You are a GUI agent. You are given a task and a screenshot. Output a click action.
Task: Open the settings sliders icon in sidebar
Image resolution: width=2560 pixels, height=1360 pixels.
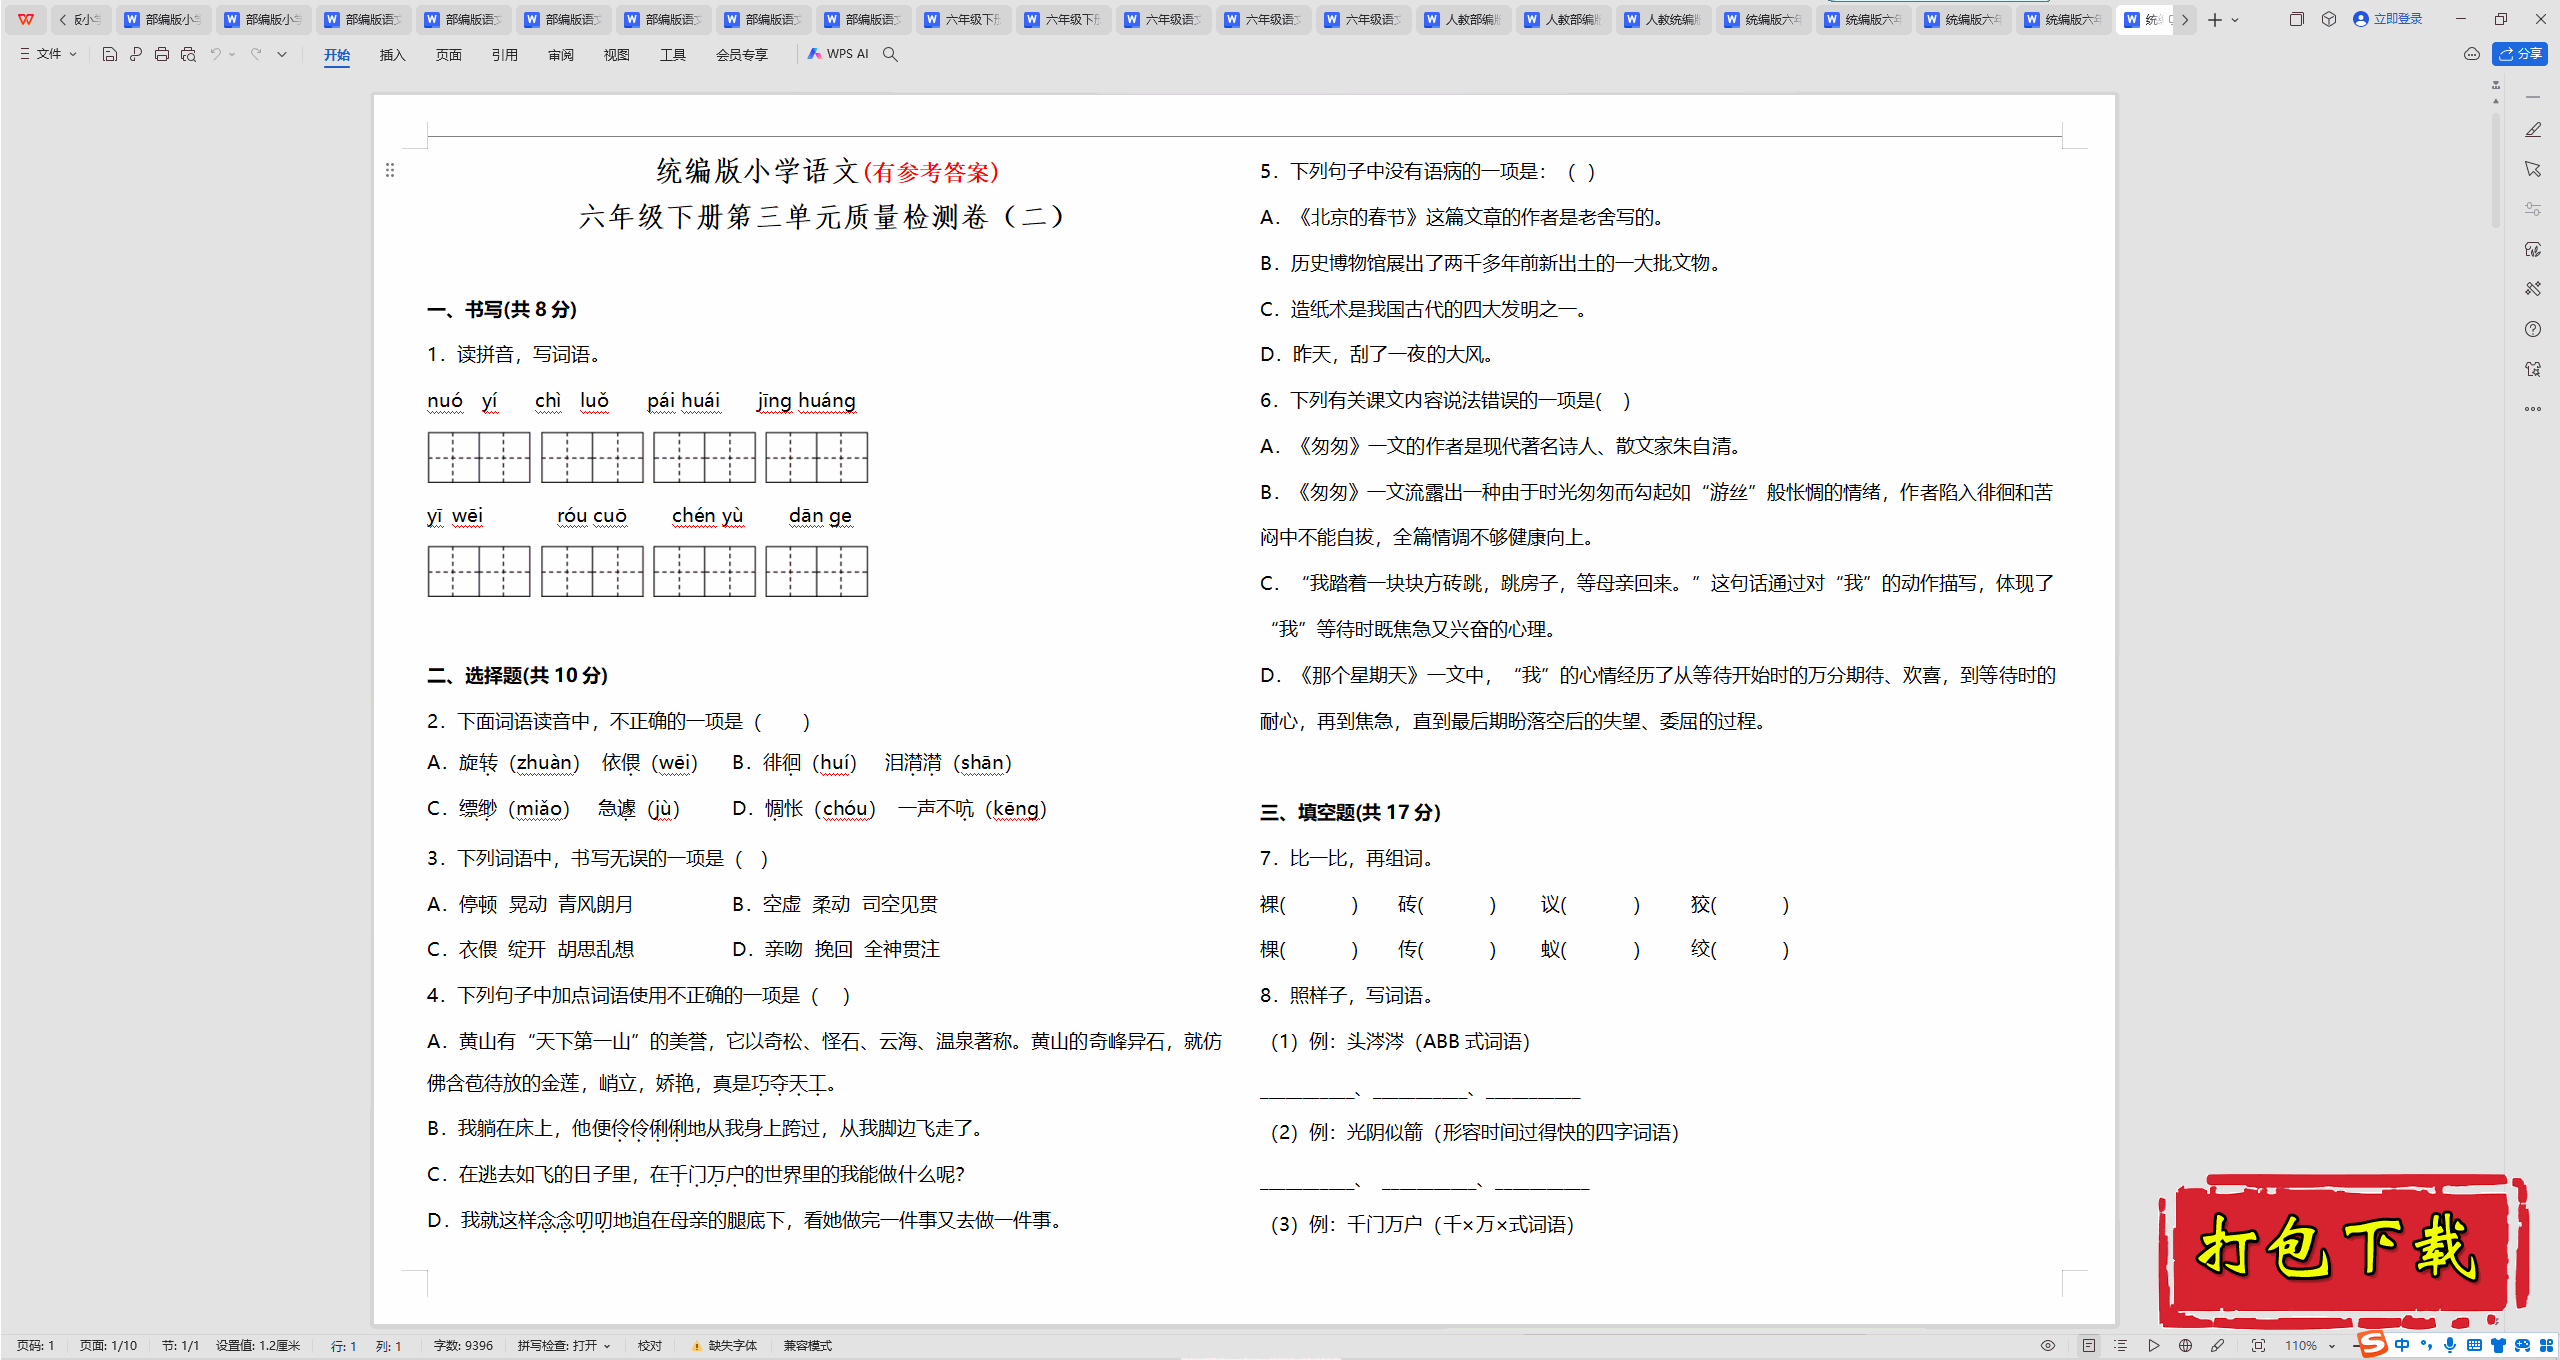coord(2533,209)
